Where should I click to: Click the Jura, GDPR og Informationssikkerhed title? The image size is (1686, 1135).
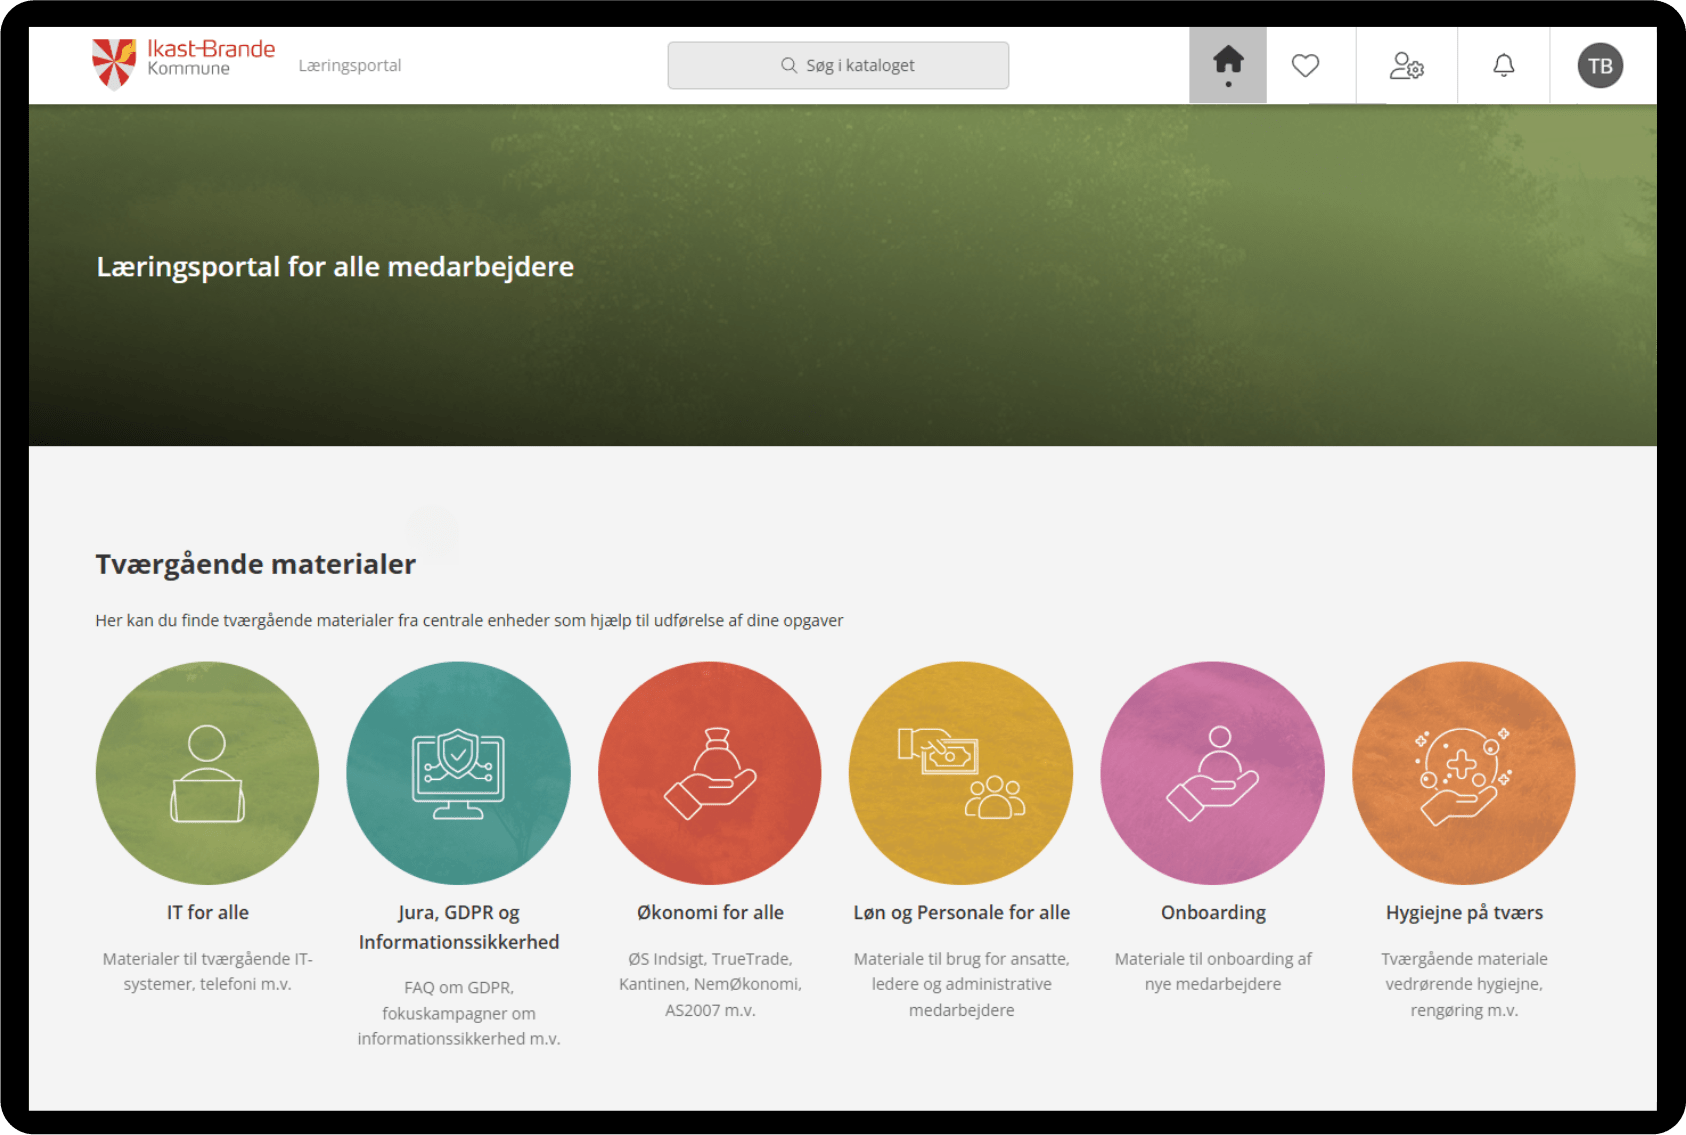tap(458, 927)
